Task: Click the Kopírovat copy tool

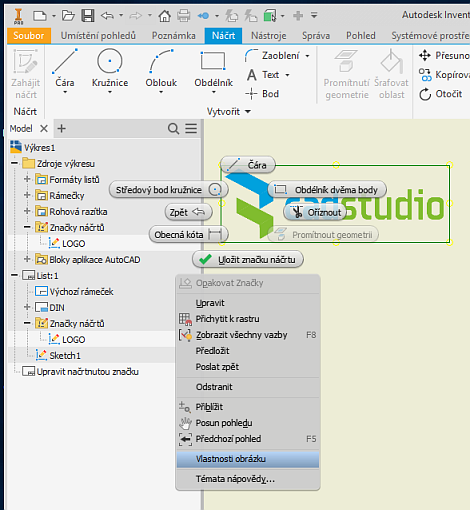Action: (444, 75)
